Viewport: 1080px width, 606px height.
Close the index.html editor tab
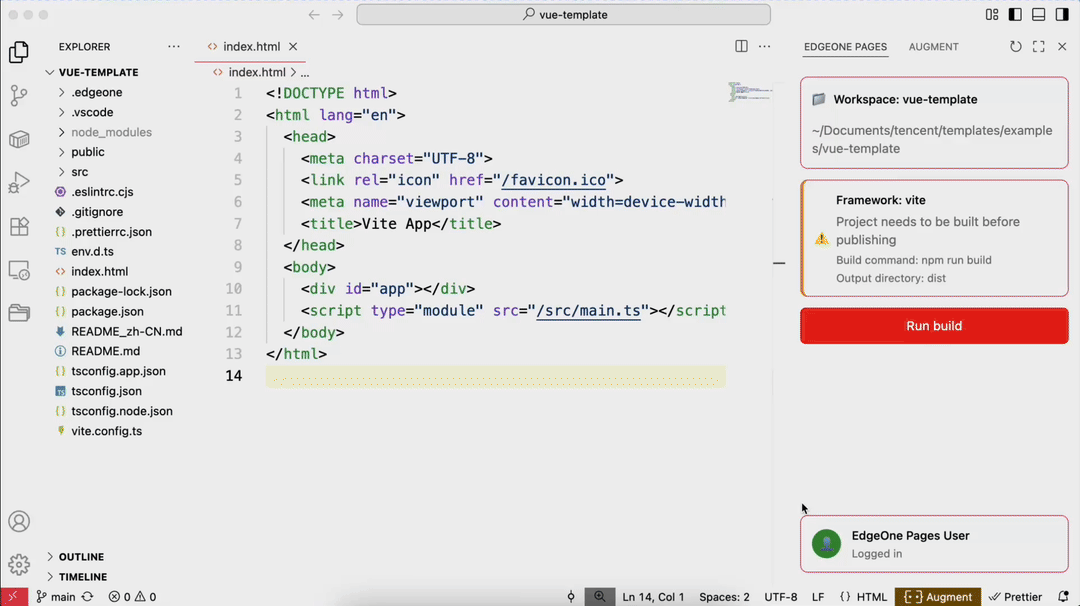pos(293,46)
